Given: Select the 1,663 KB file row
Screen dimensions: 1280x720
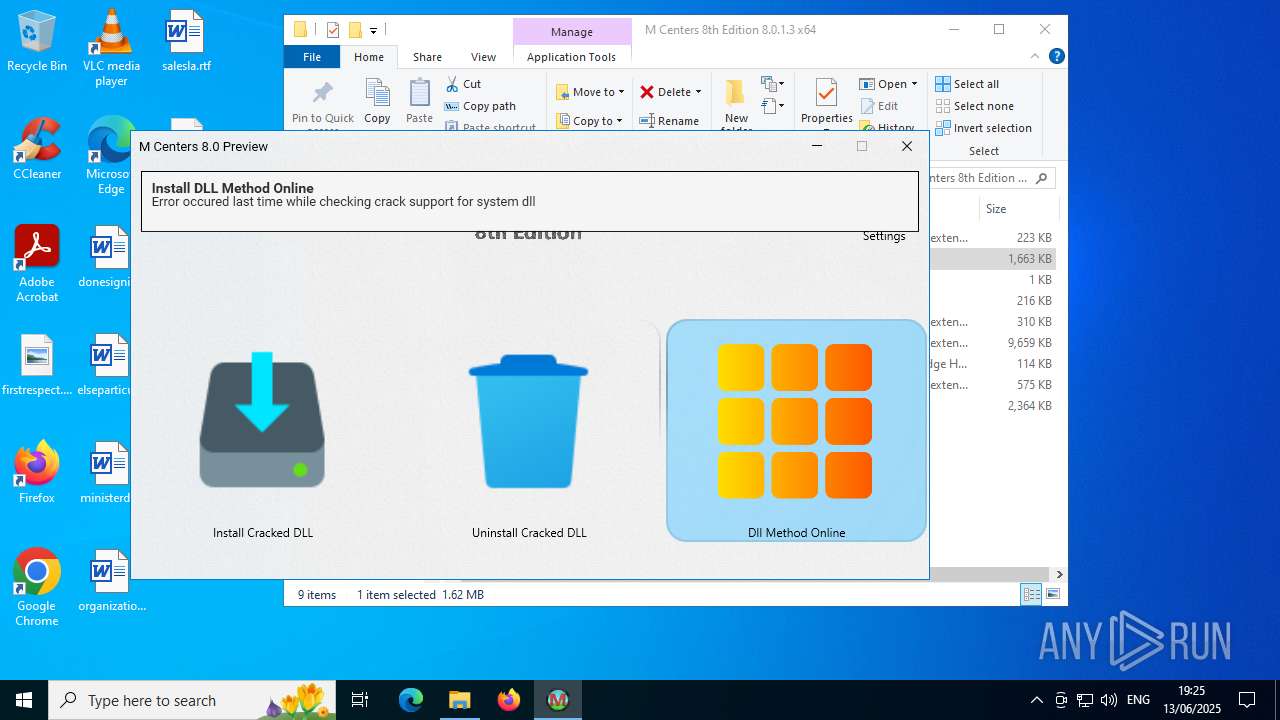Looking at the screenshot, I should (x=993, y=259).
